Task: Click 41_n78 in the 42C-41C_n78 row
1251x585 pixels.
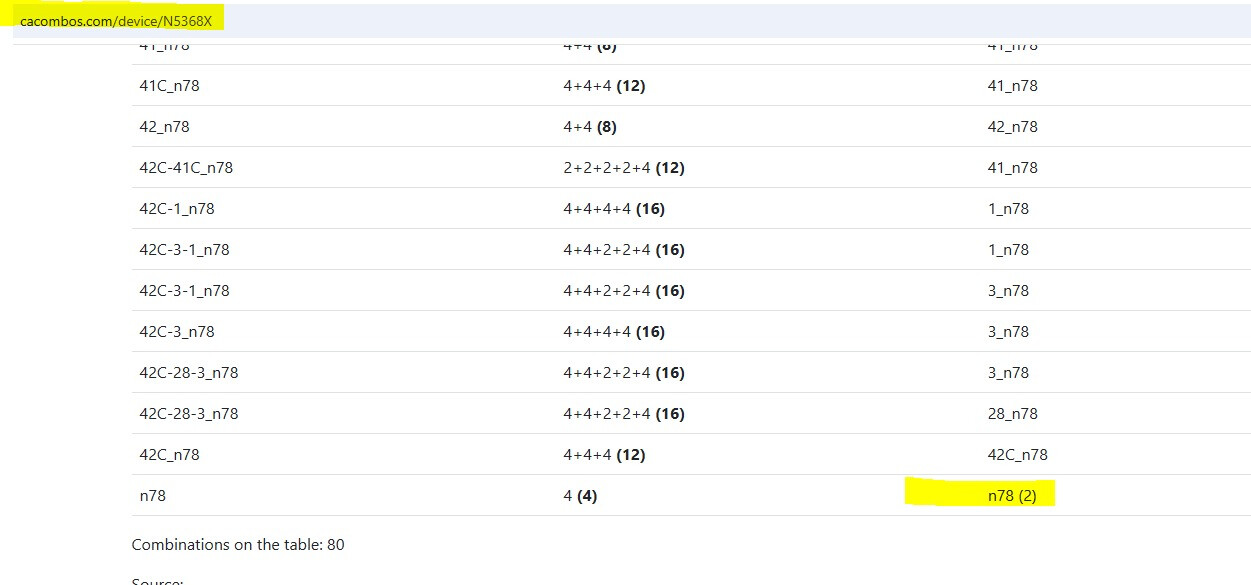Action: [1012, 168]
